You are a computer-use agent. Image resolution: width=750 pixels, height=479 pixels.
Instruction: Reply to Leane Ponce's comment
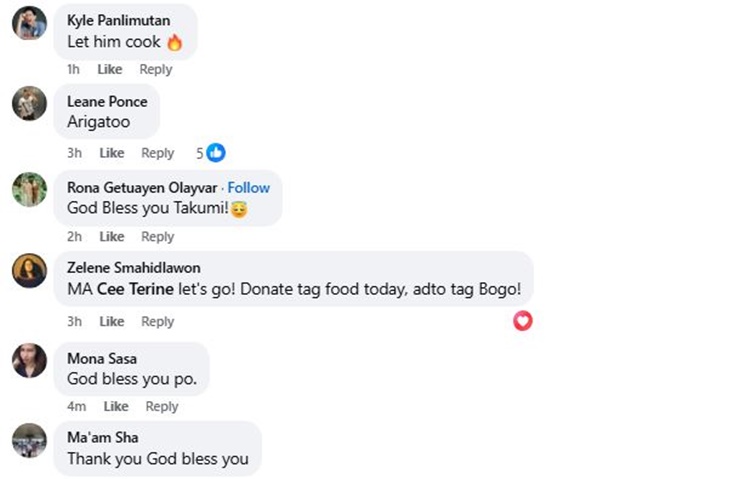(158, 153)
